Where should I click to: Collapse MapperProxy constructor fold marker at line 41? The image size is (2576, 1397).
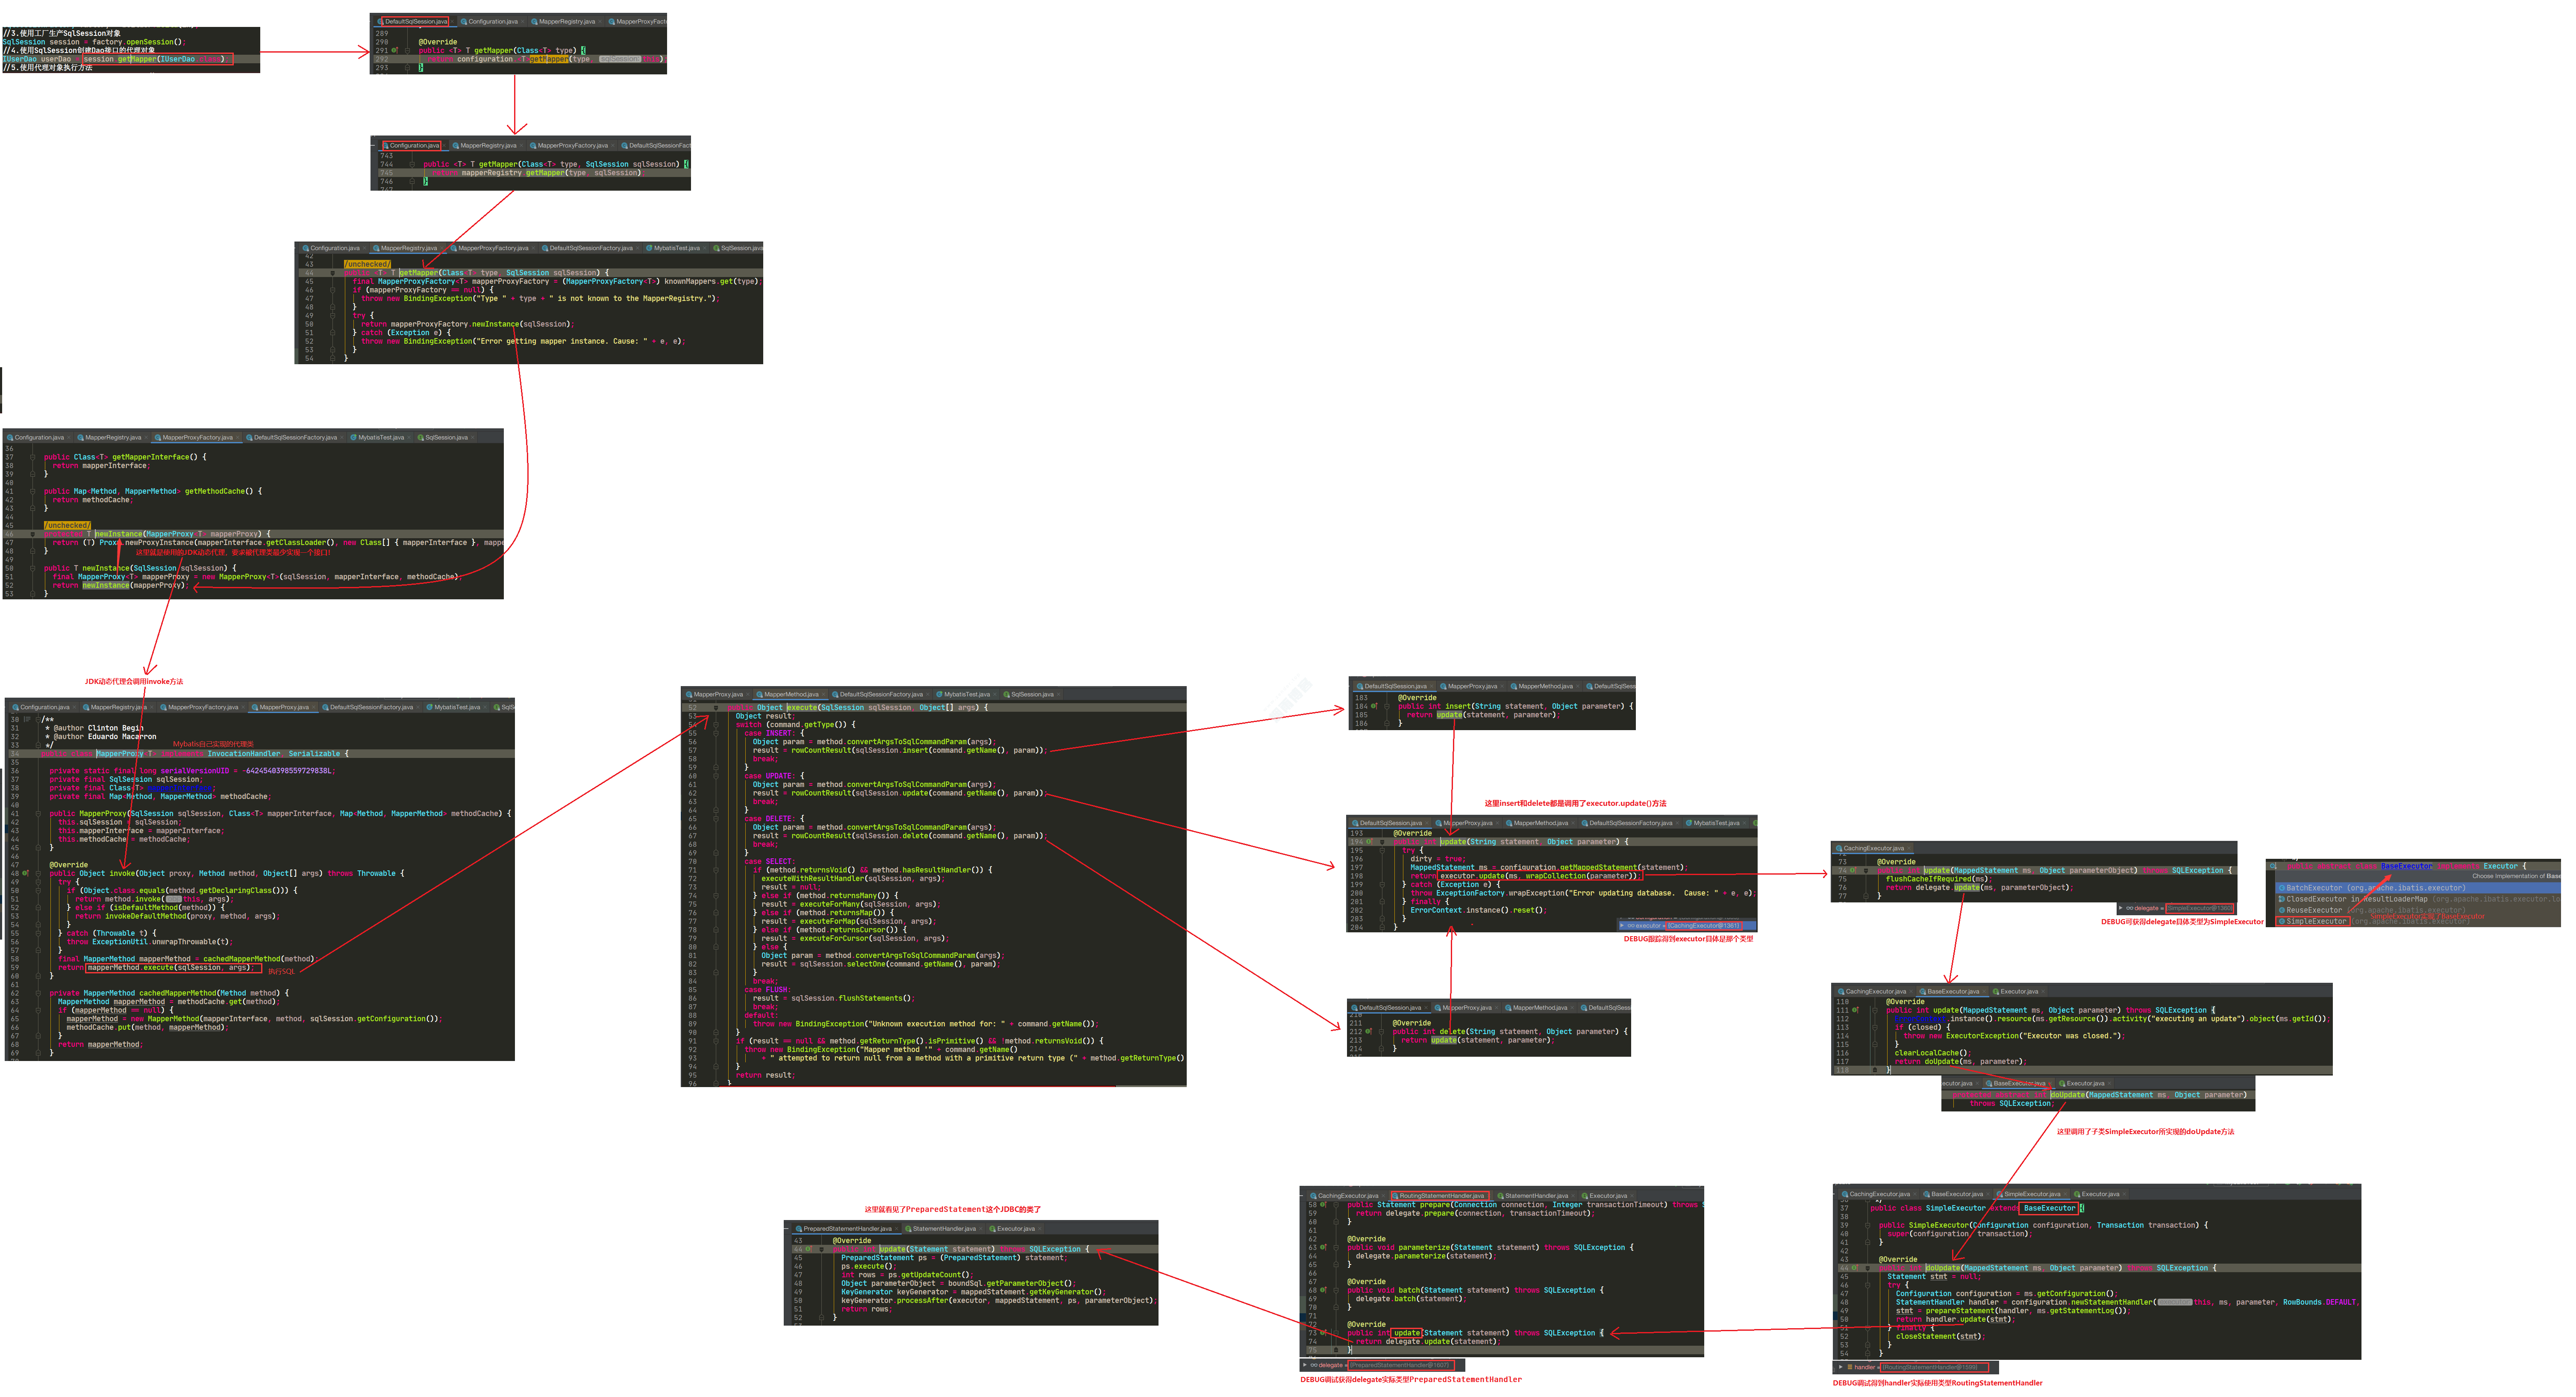coord(38,814)
